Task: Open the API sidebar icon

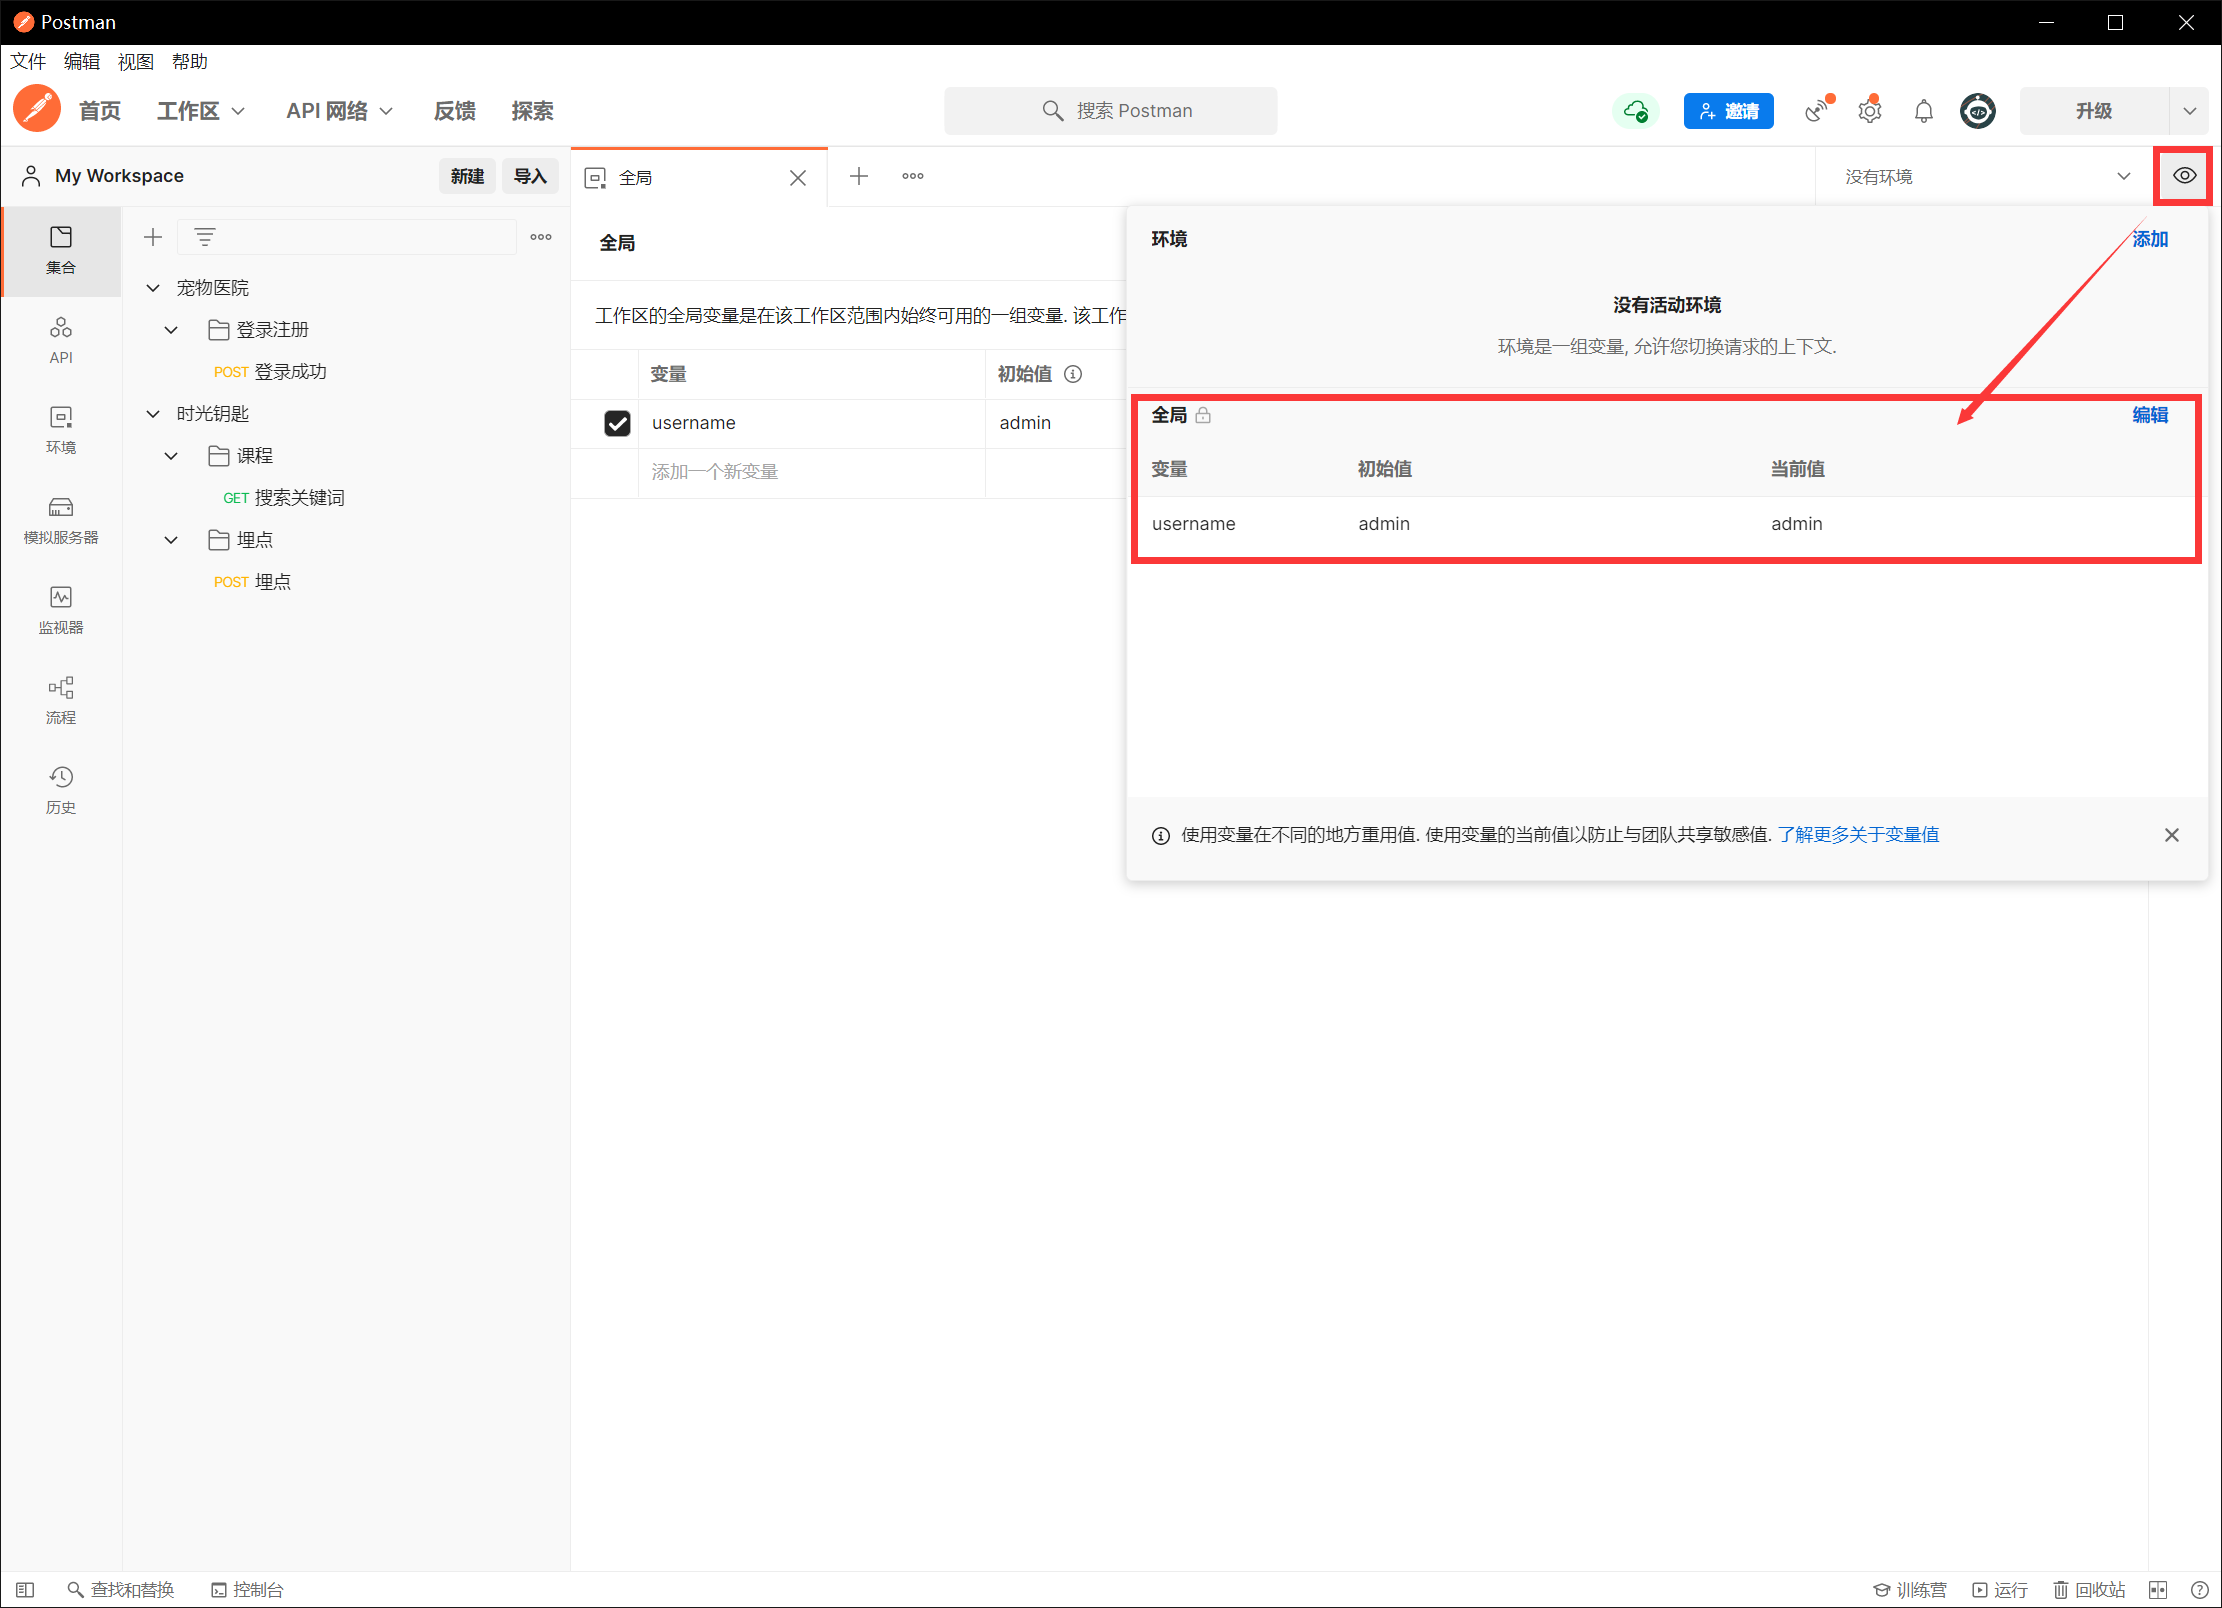Action: click(x=61, y=340)
